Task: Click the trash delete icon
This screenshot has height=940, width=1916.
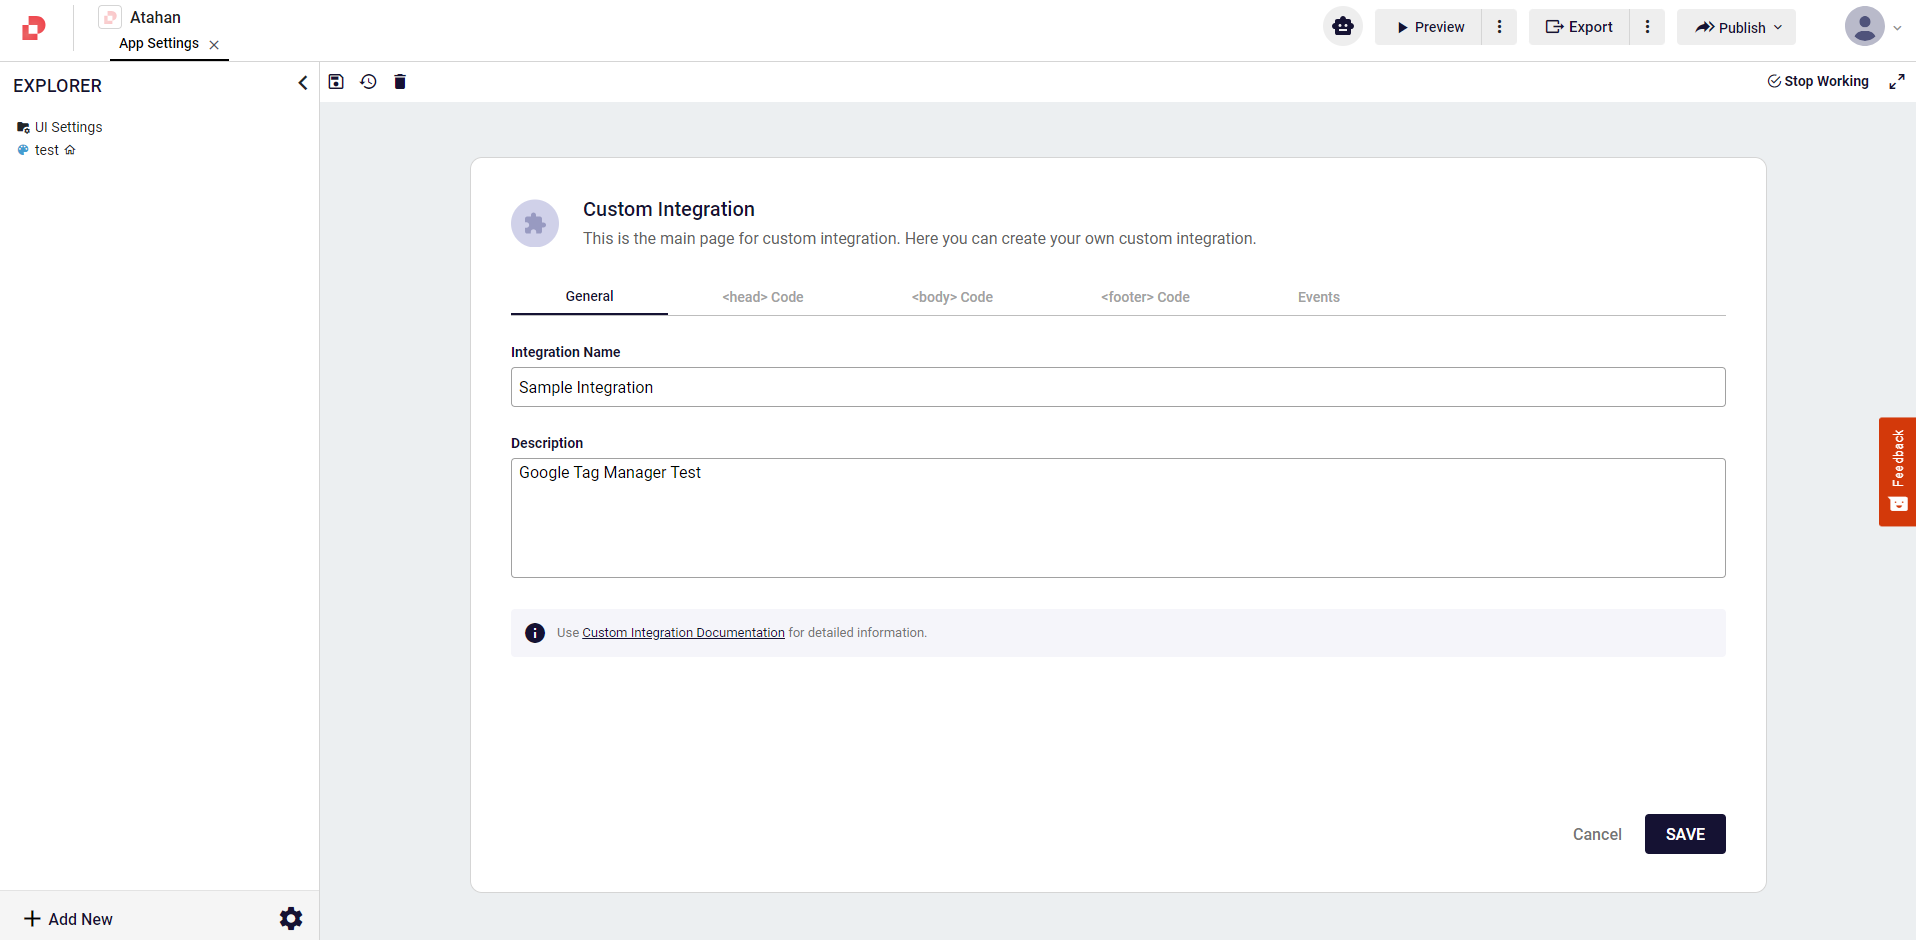Action: point(400,82)
